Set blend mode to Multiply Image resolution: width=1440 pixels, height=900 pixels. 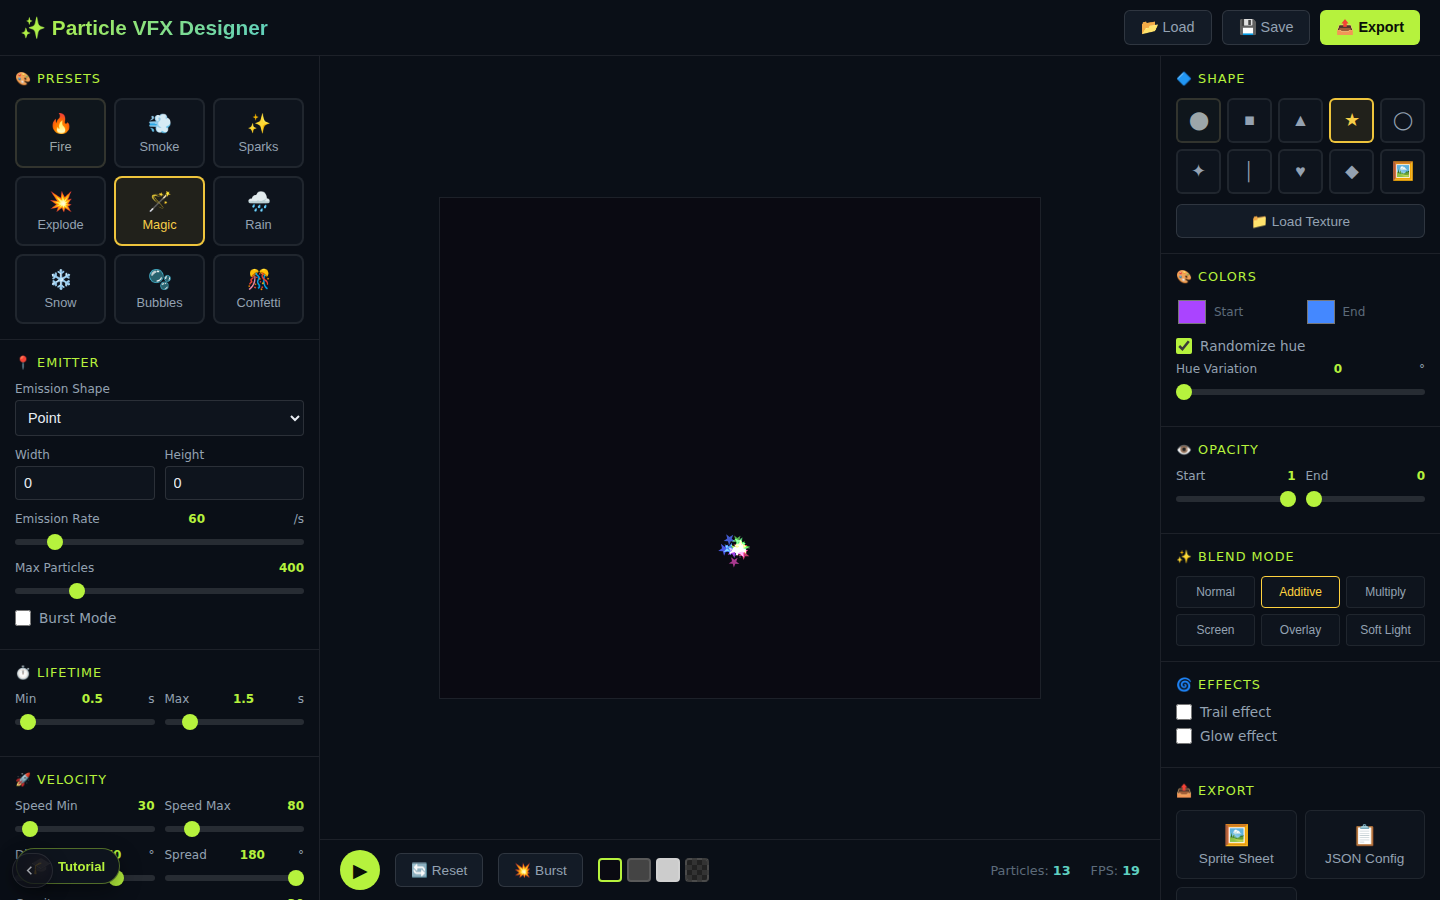tap(1385, 592)
